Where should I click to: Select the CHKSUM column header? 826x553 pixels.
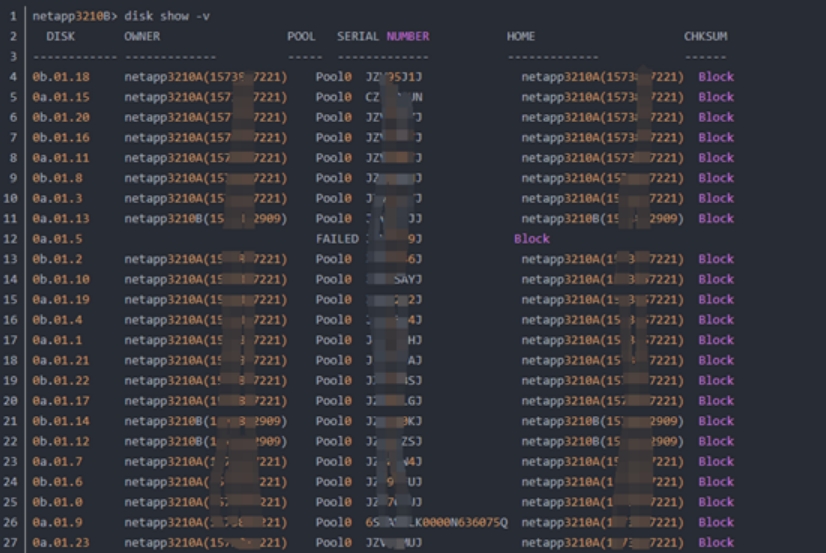click(x=706, y=36)
